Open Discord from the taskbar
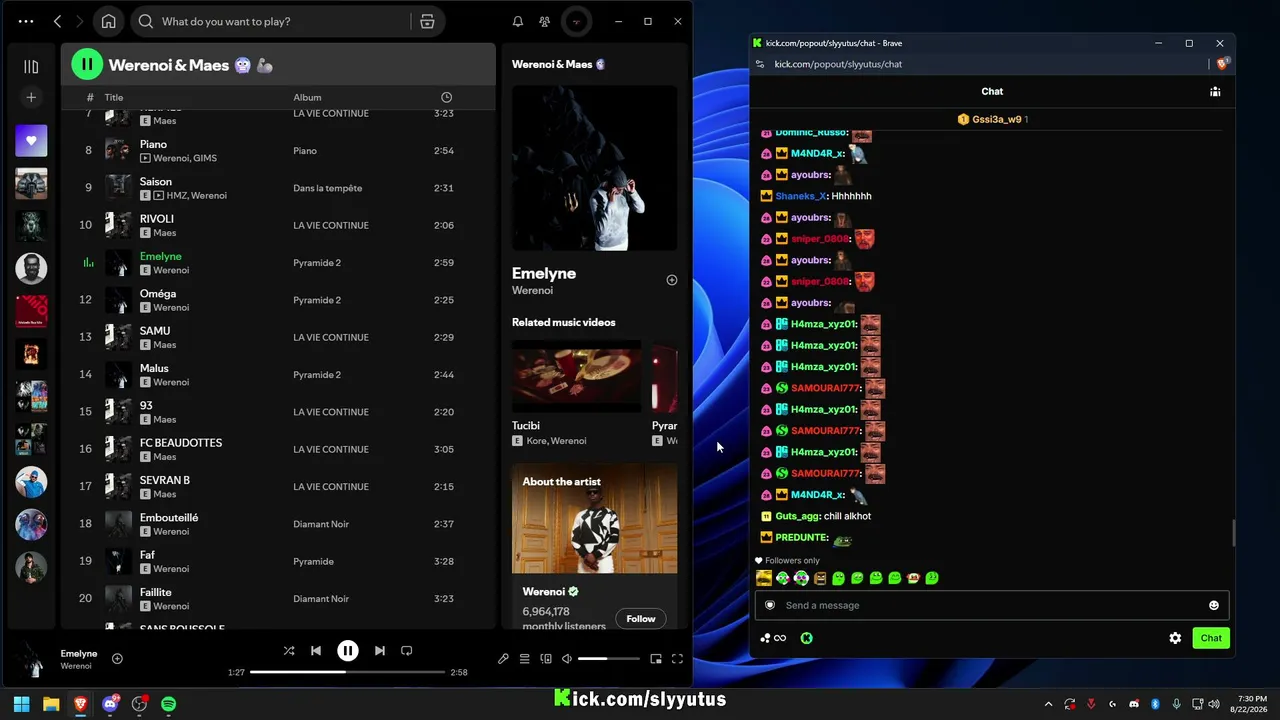The width and height of the screenshot is (1280, 720). click(x=110, y=704)
